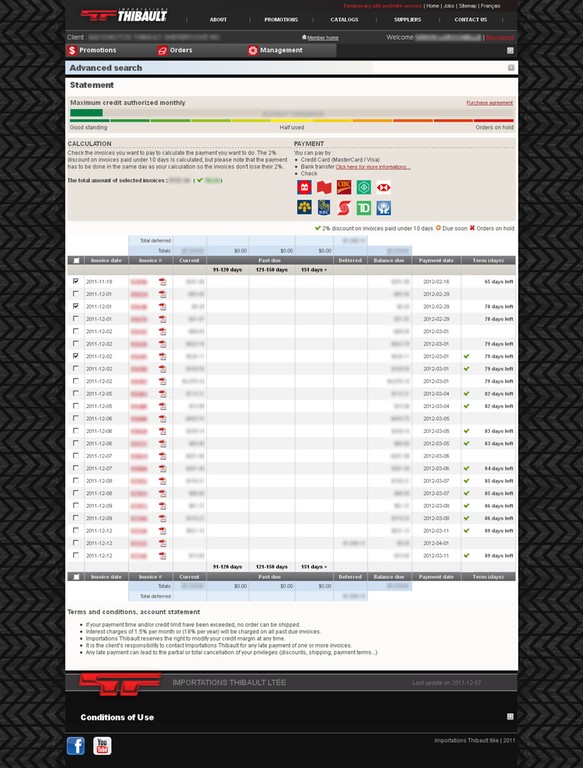Expand the Advanced search panel
The image size is (583, 768).
point(511,68)
